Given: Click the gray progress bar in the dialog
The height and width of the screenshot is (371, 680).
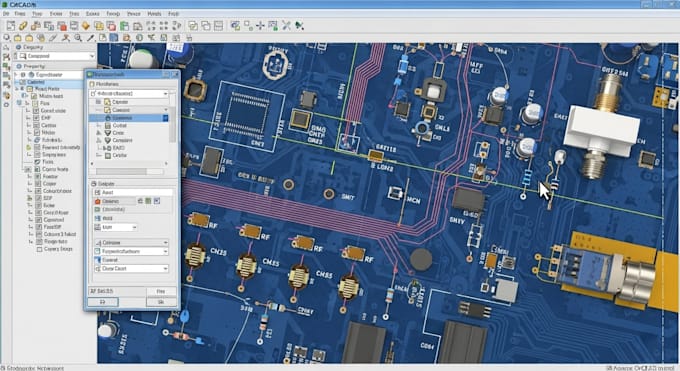Looking at the screenshot, I should tap(130, 172).
